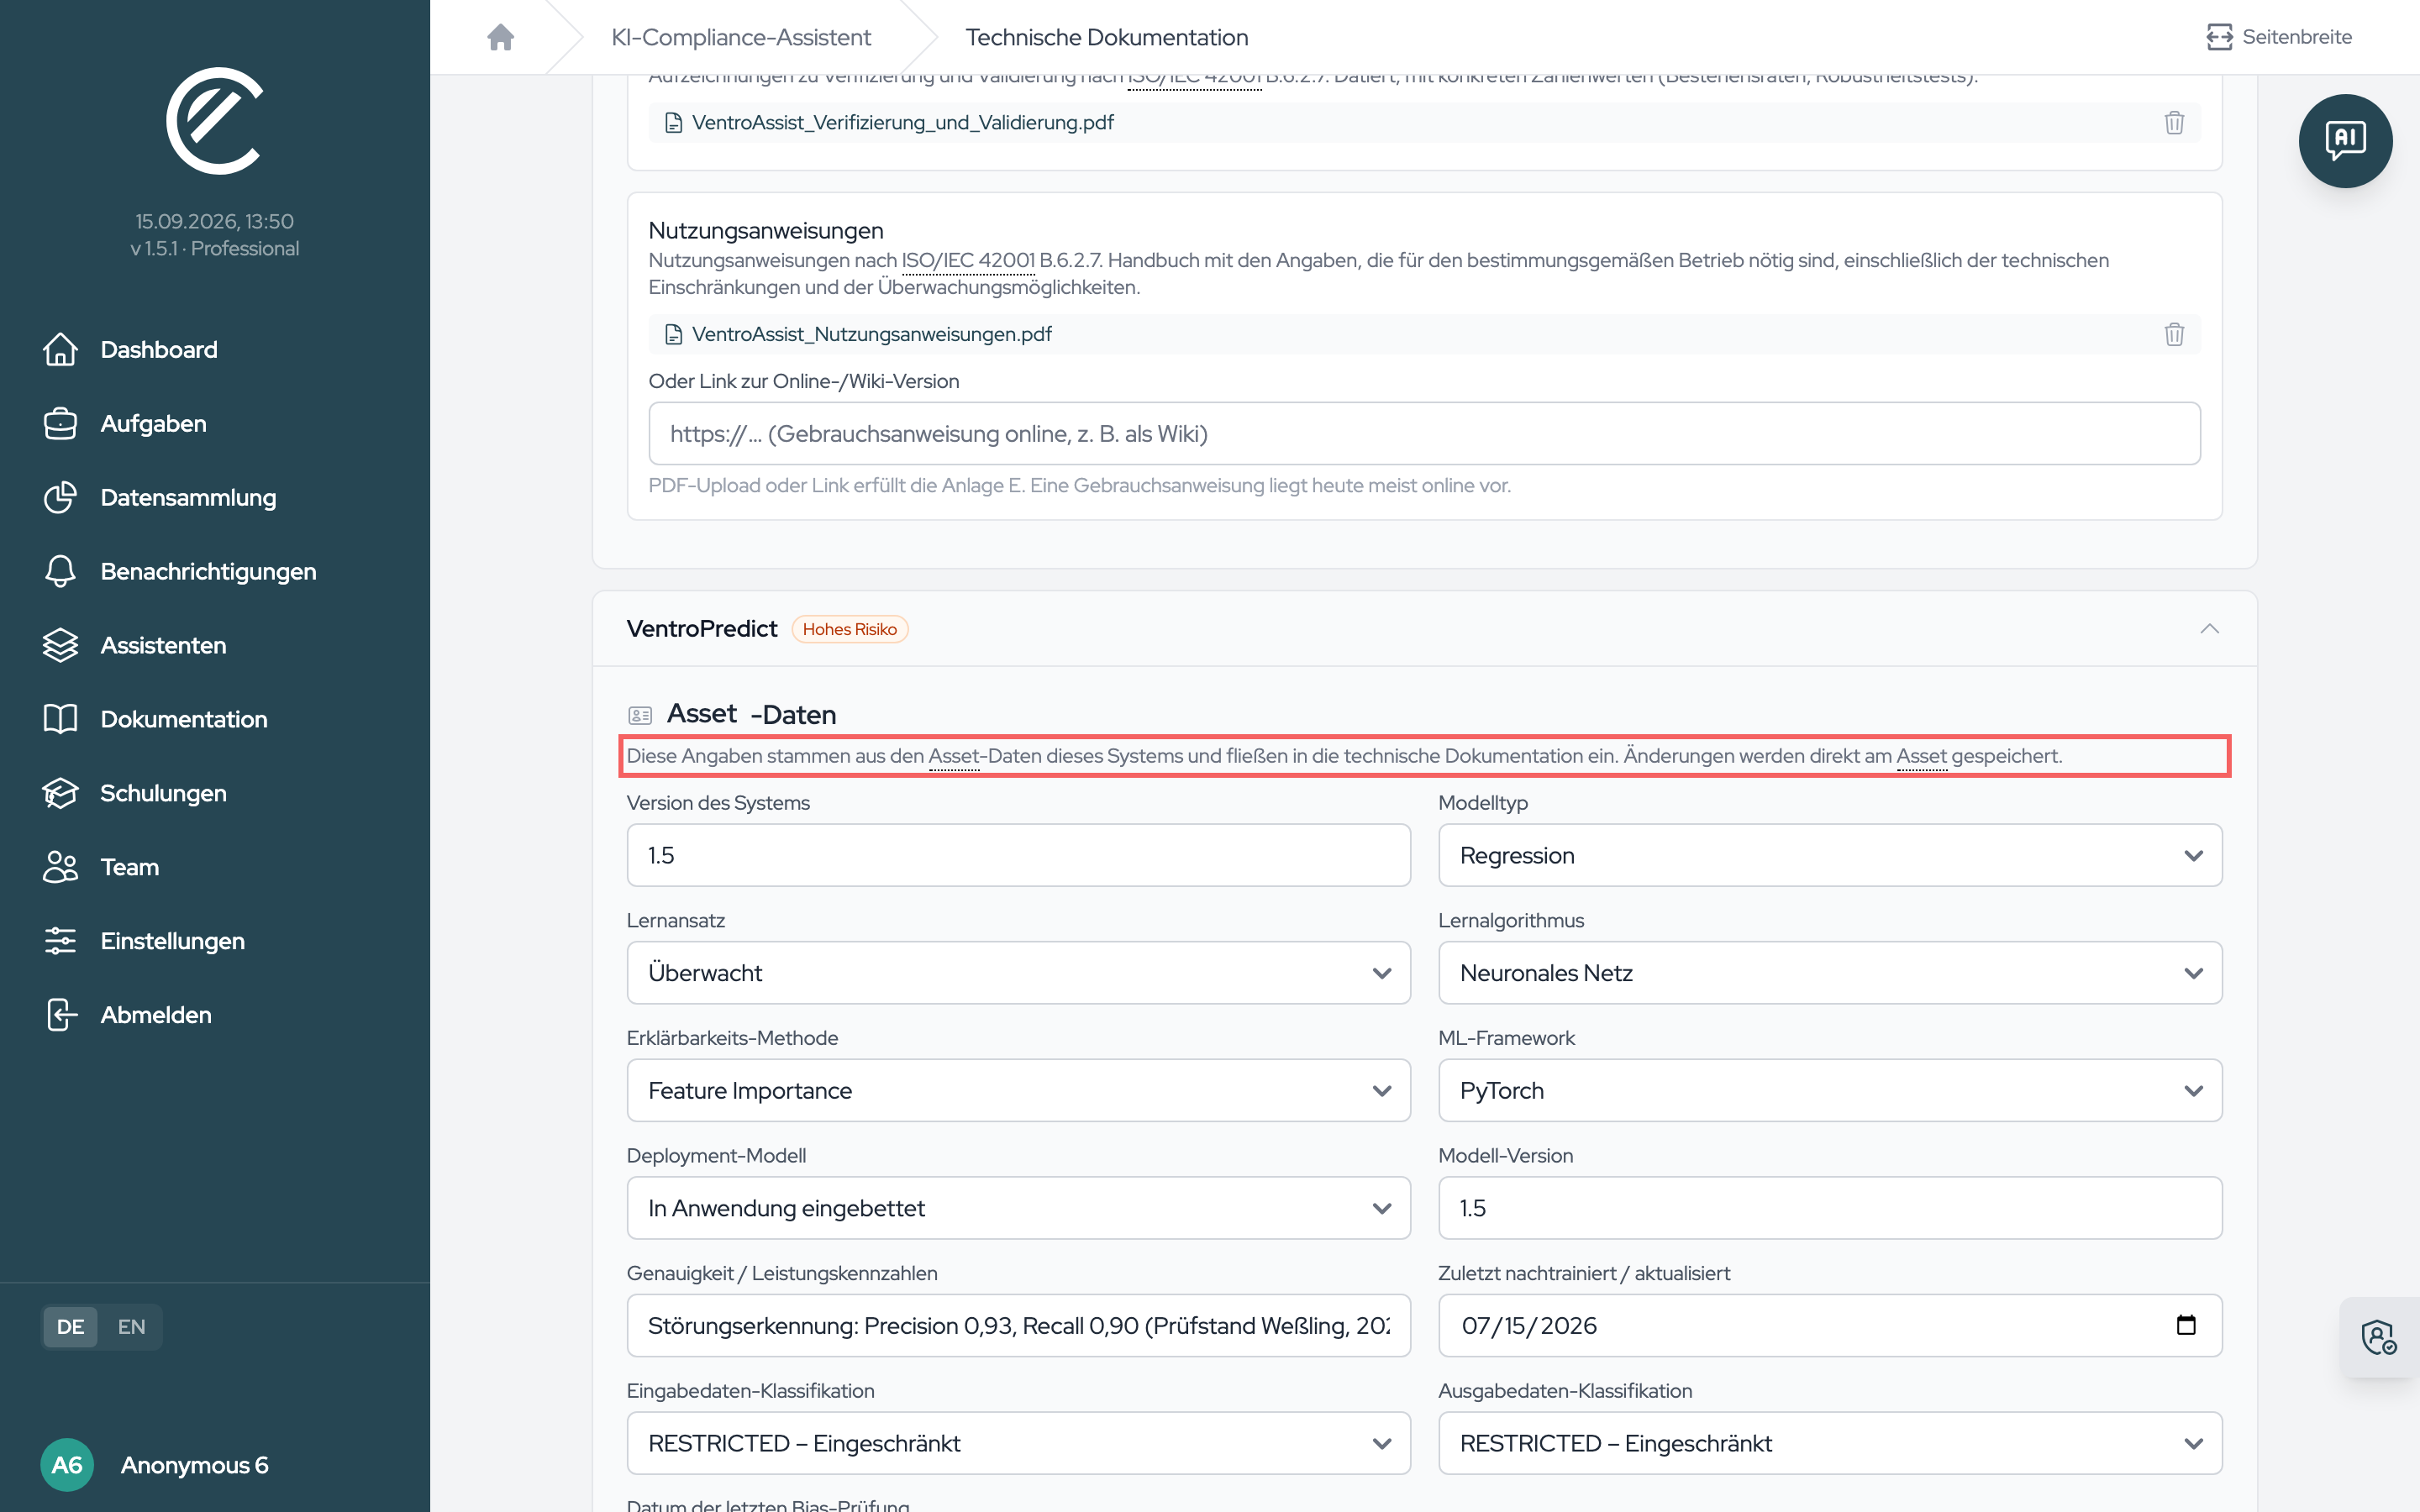Click the Genauigkeit / Leistungskennzahlen field
Screen dimensions: 2420x1512
coord(1018,1326)
